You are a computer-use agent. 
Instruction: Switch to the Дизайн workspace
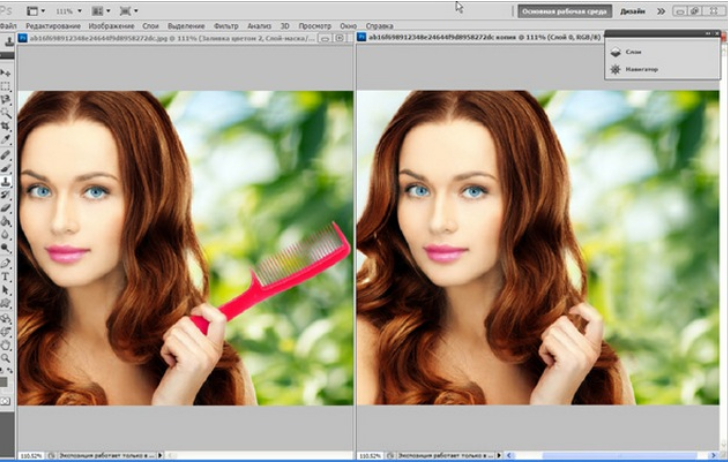click(x=632, y=11)
